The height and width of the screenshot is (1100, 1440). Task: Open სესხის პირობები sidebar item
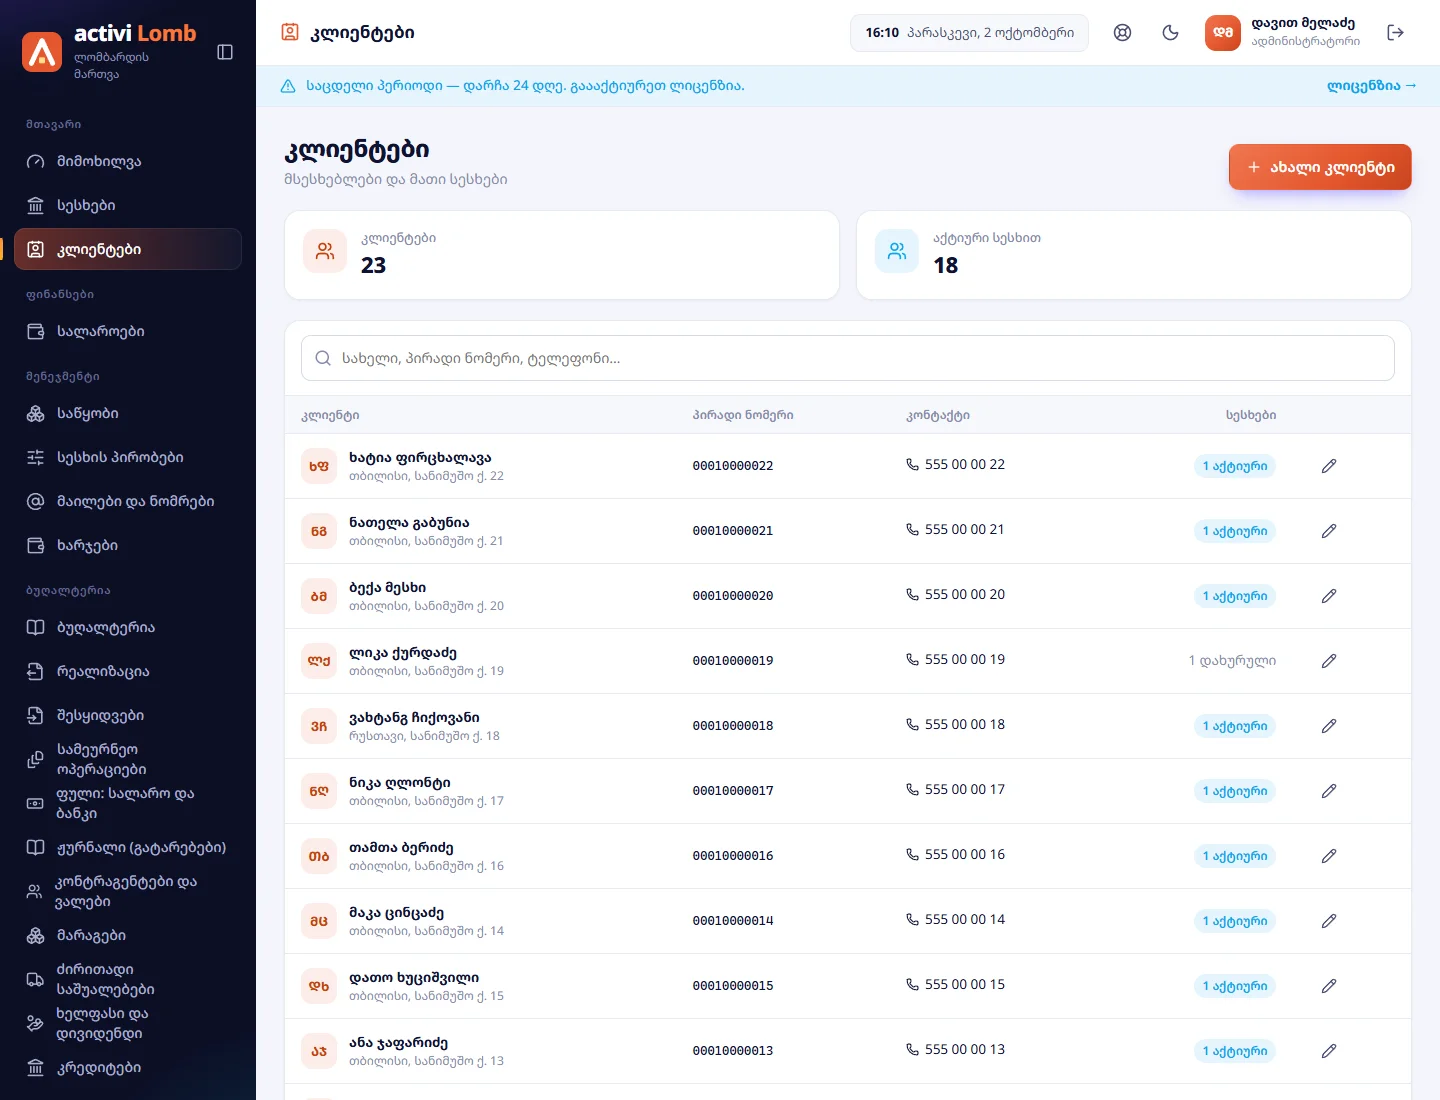pyautogui.click(x=128, y=457)
